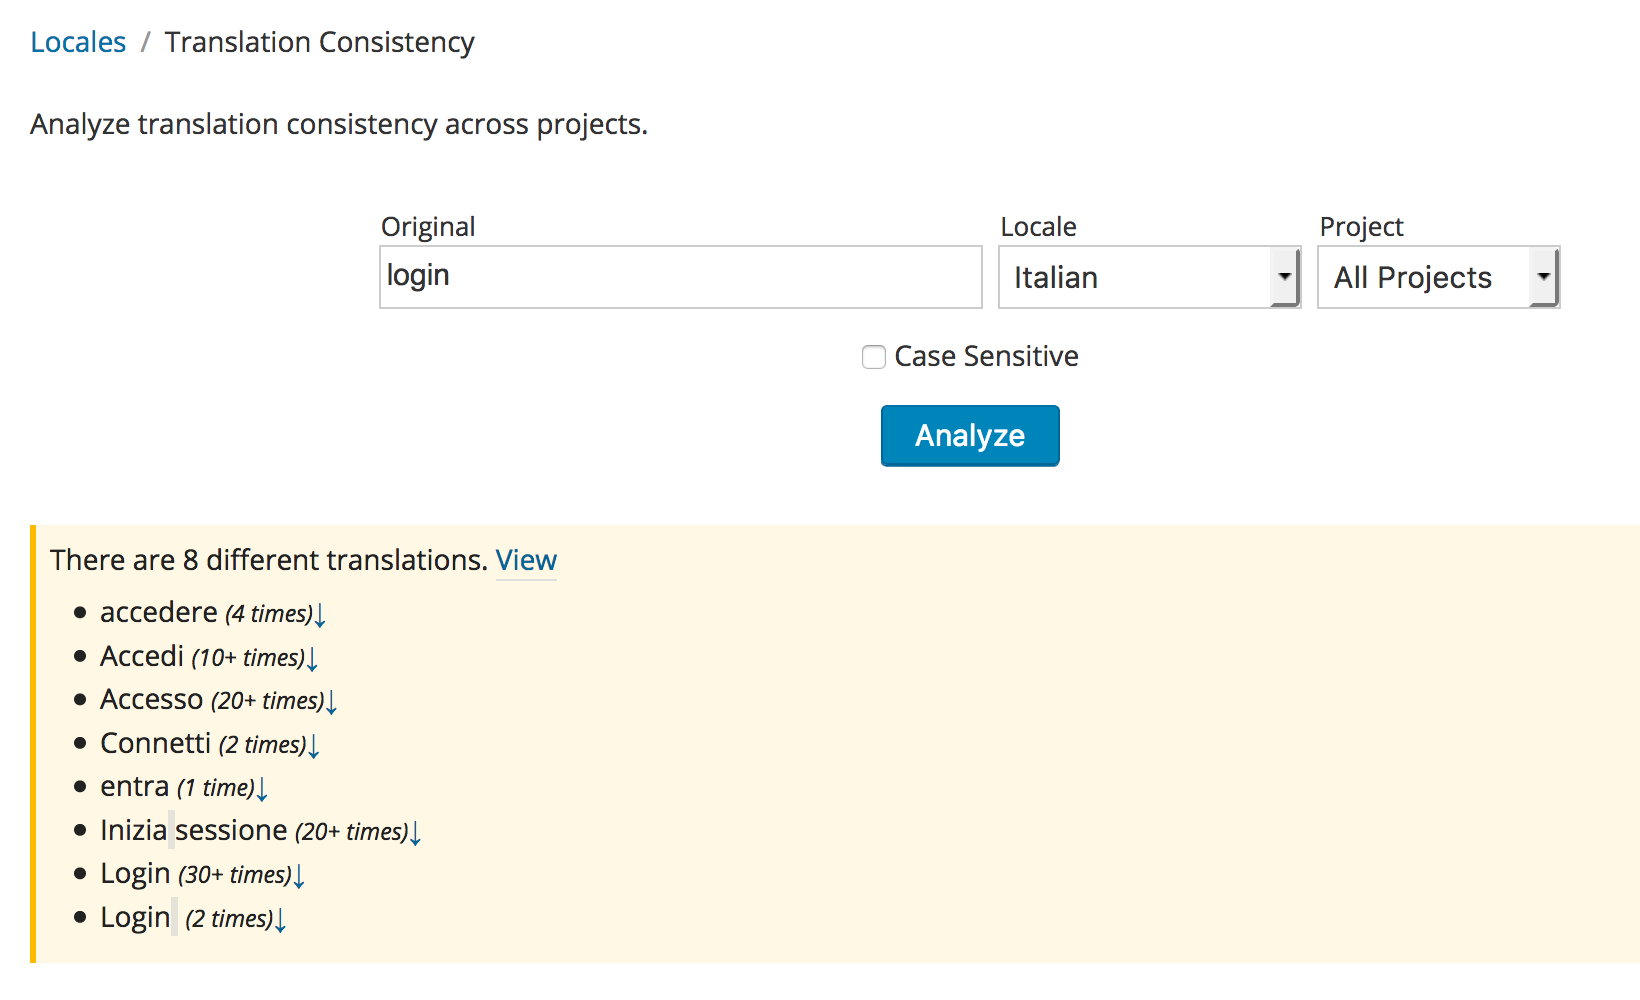Image resolution: width=1640 pixels, height=1000 pixels.
Task: Go to Locales breadcrumb link
Action: click(x=78, y=42)
